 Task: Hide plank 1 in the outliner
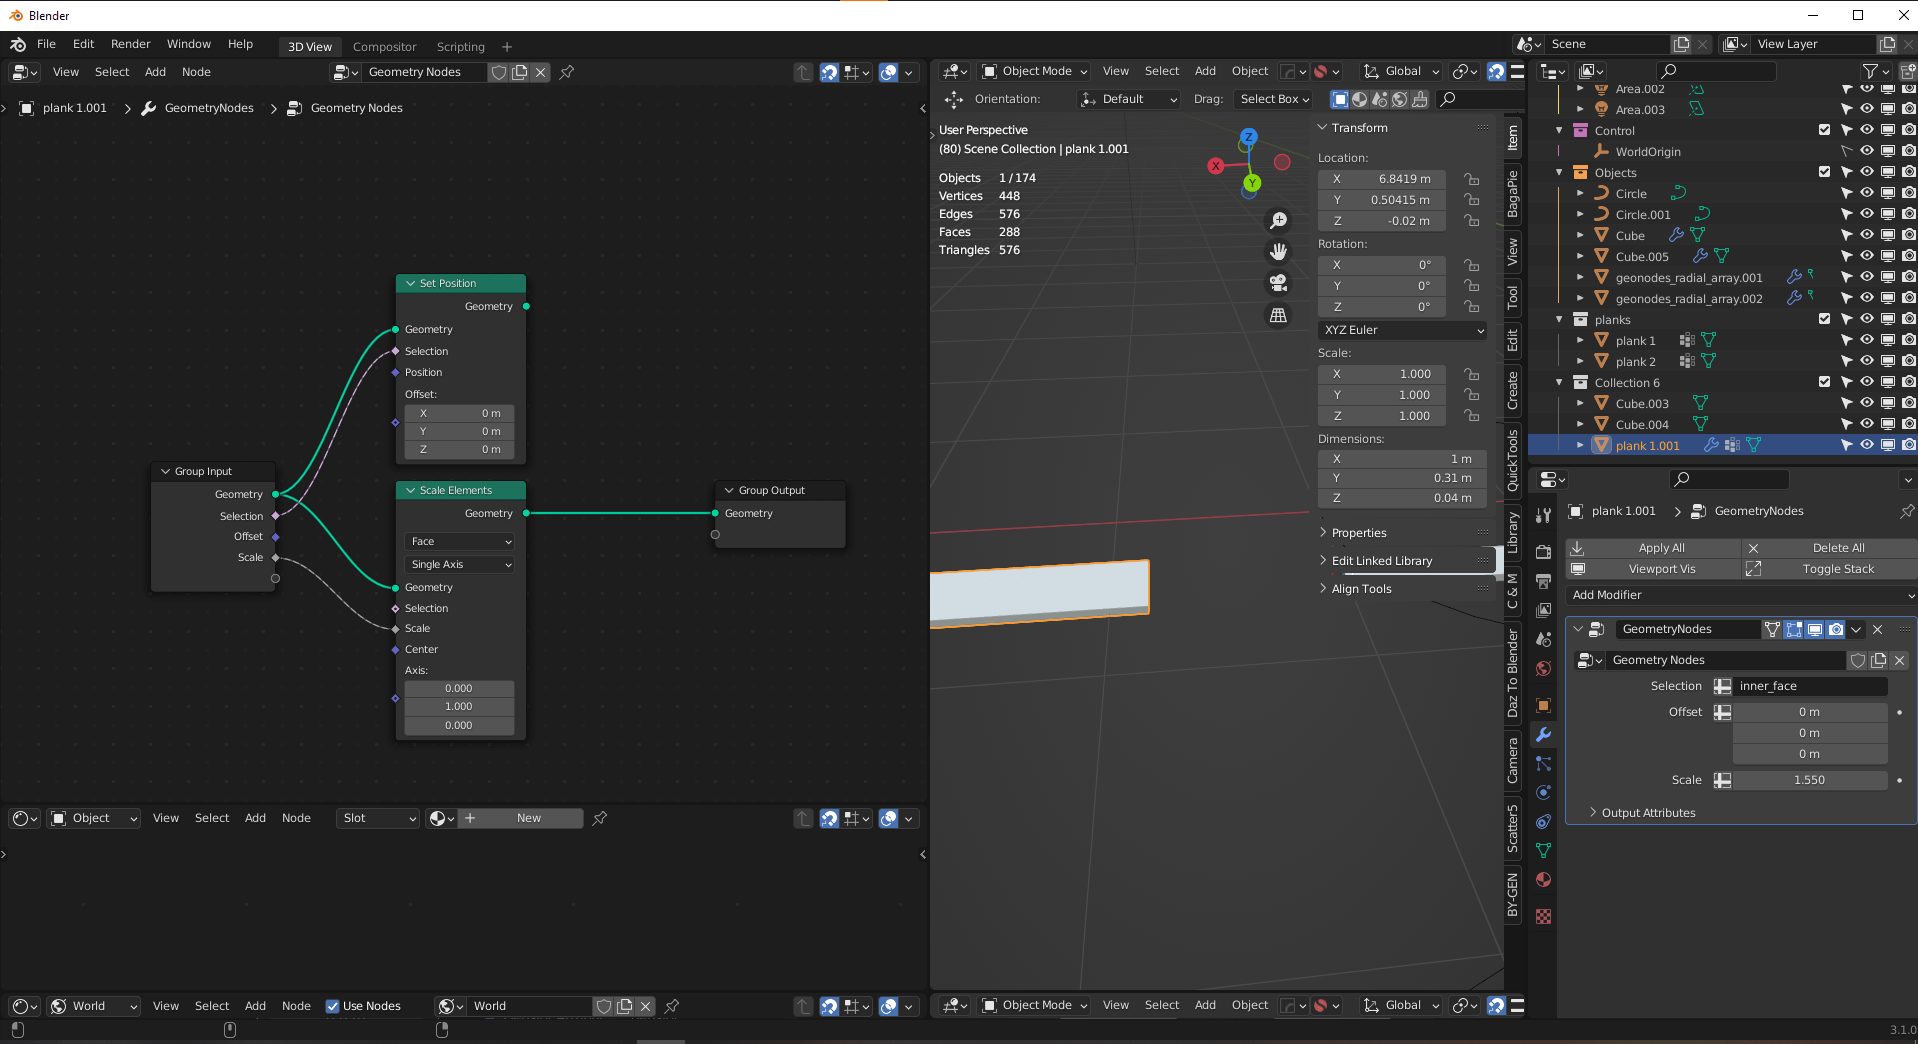pos(1866,340)
